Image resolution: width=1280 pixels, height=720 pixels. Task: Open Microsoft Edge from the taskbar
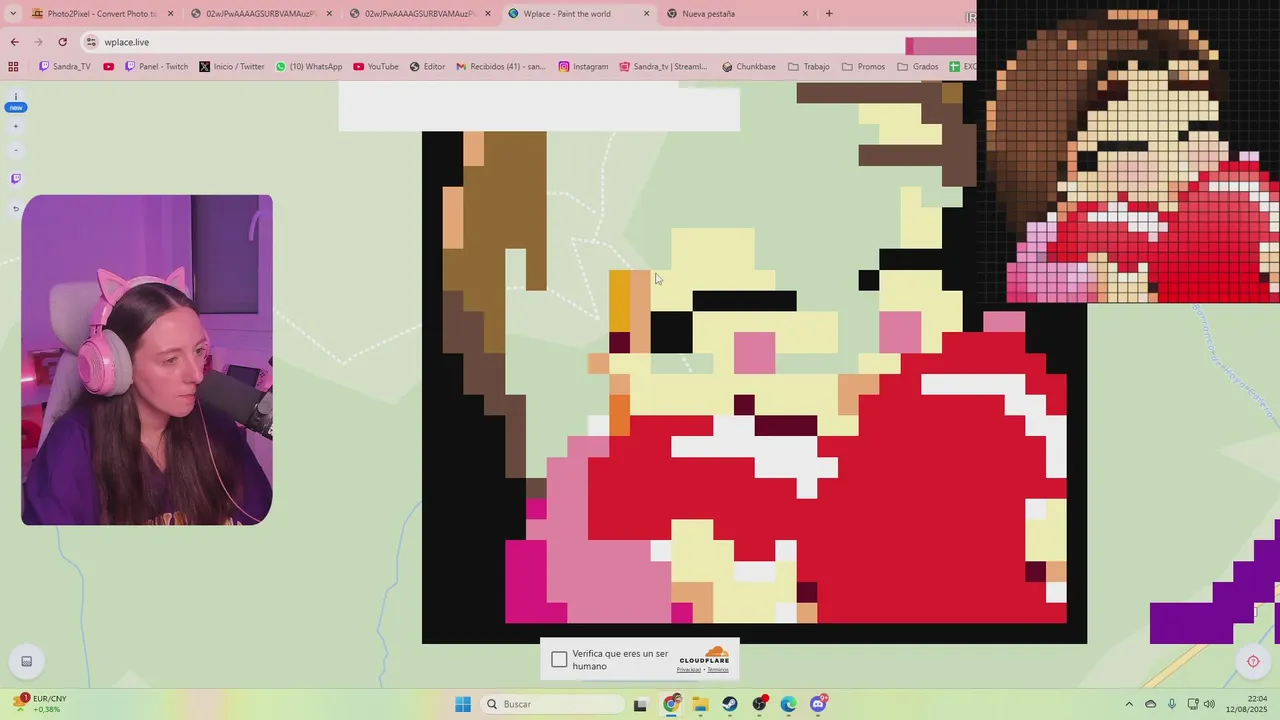tap(789, 704)
